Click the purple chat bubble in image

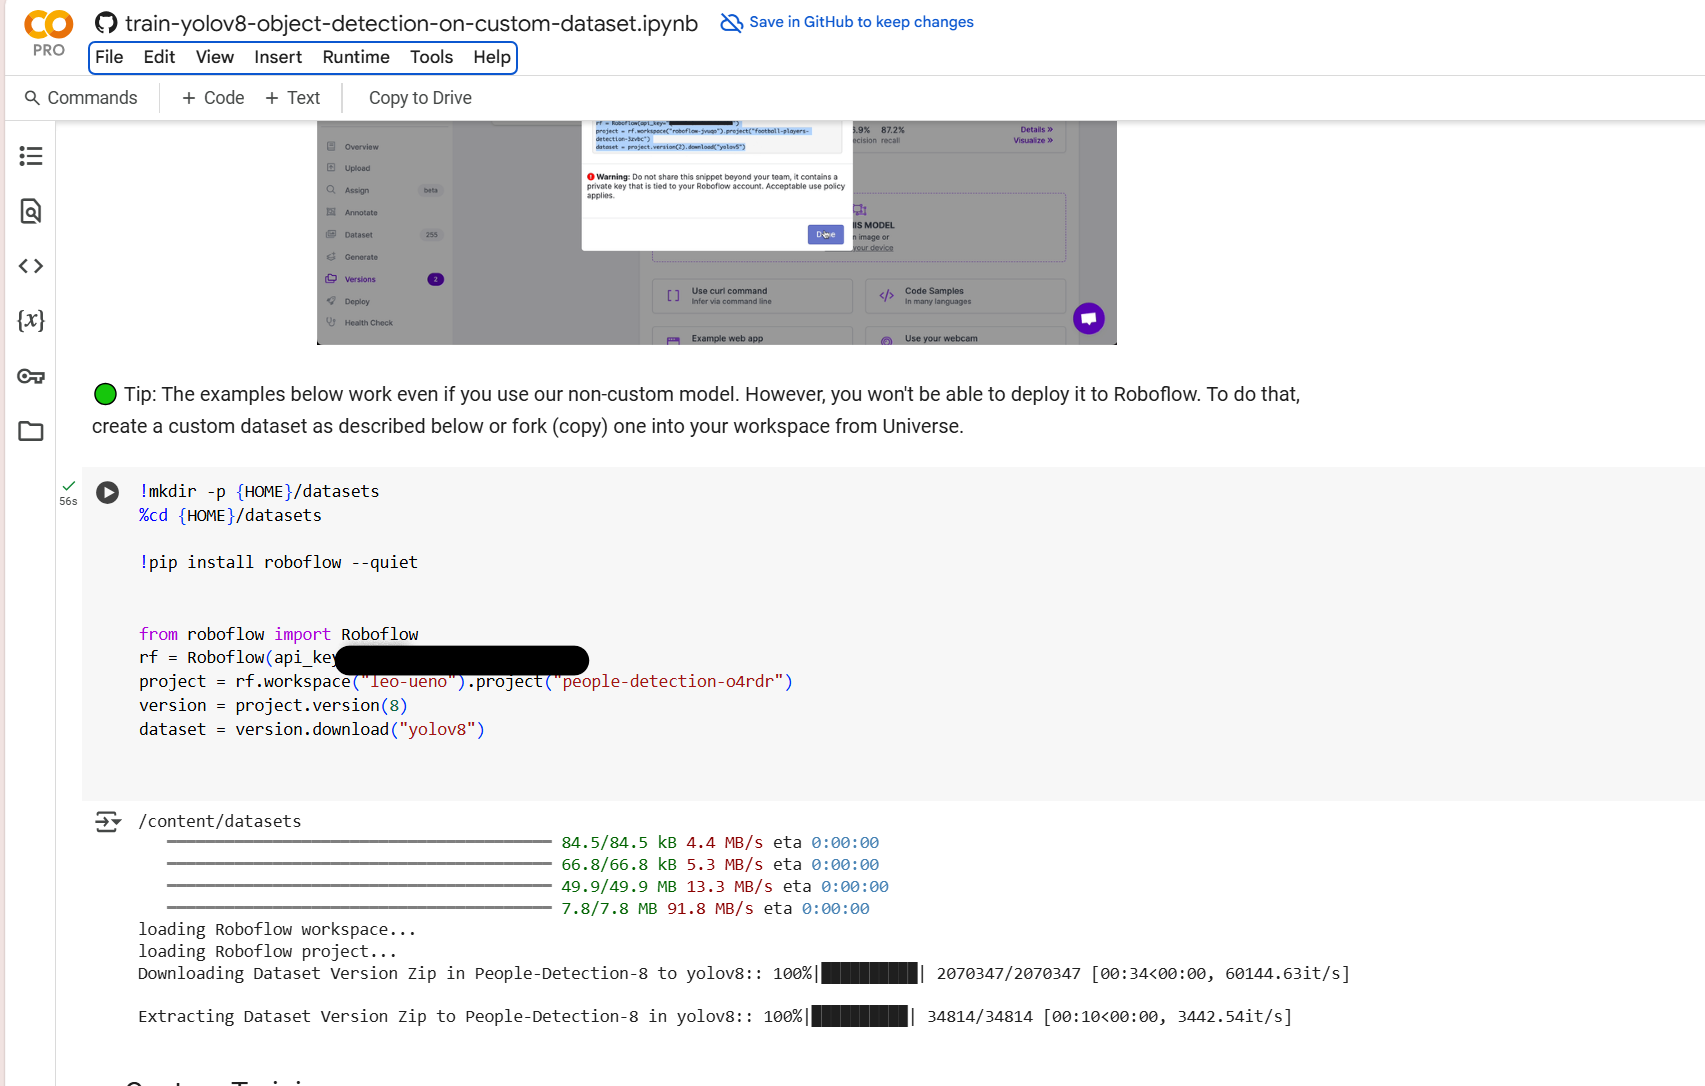[1089, 318]
